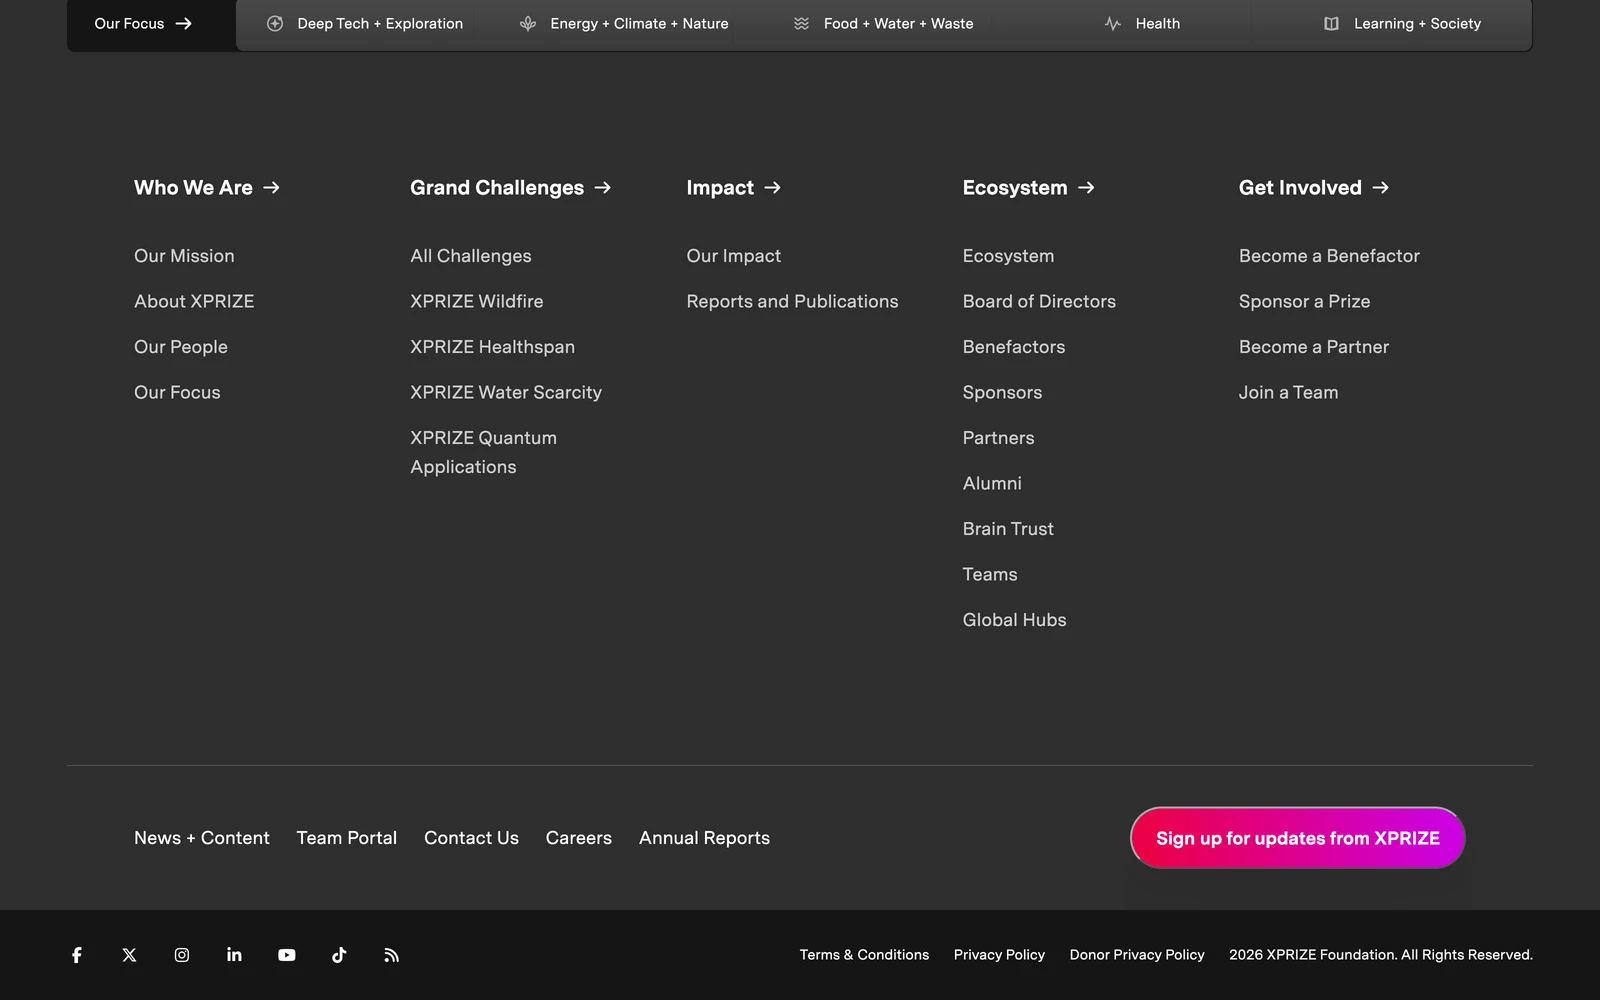
Task: Open Terms & Conditions
Action: (x=864, y=955)
